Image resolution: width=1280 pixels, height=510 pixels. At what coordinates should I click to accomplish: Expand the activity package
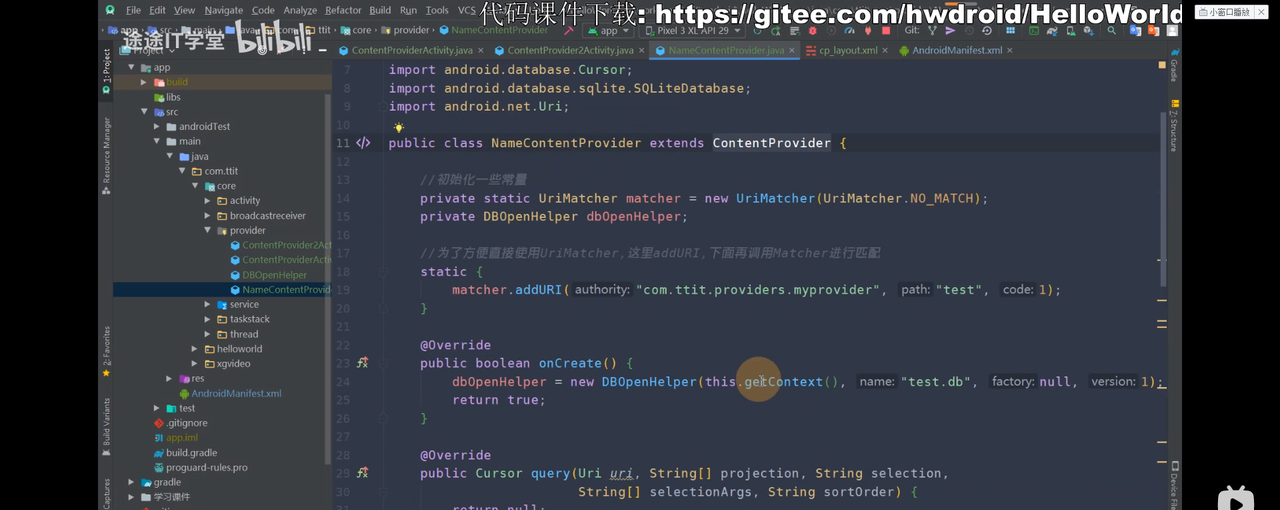click(x=208, y=201)
